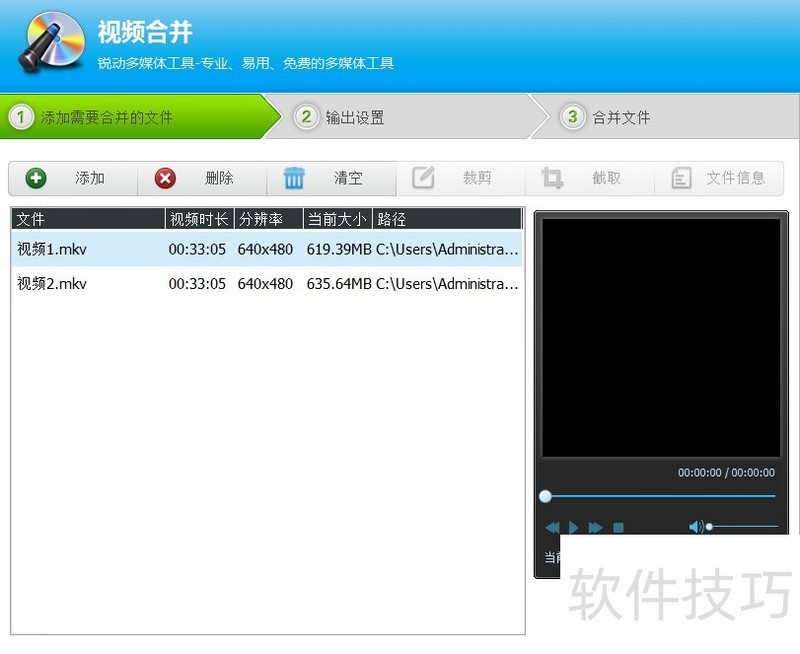The height and width of the screenshot is (654, 800).
Task: Mute audio via the speaker icon
Action: click(697, 525)
